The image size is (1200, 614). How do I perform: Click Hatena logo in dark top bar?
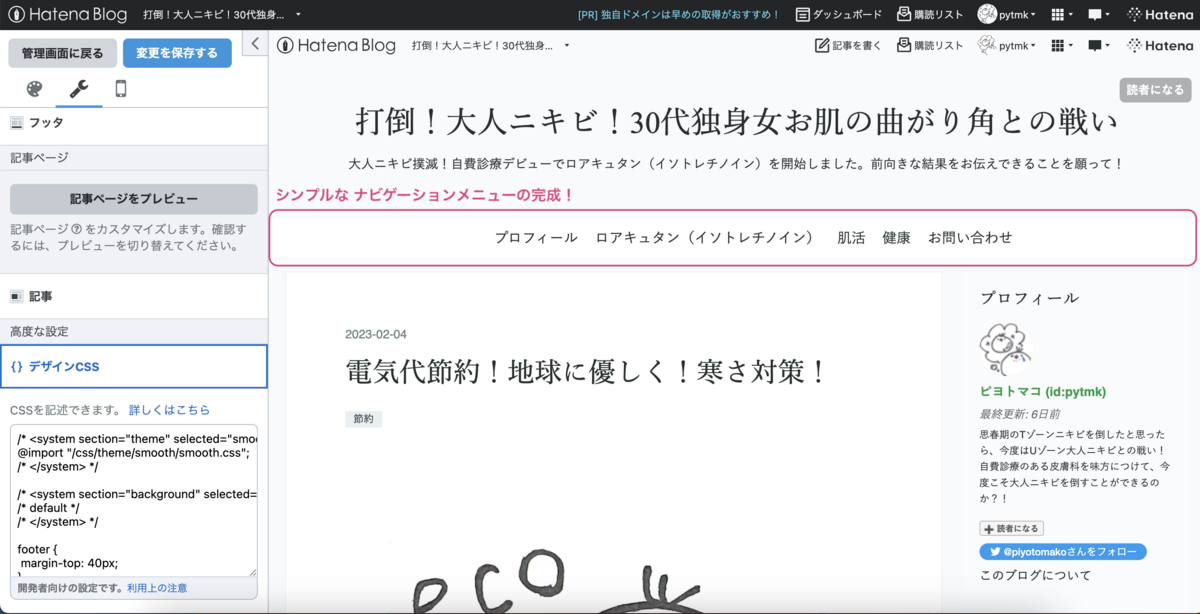(1160, 15)
